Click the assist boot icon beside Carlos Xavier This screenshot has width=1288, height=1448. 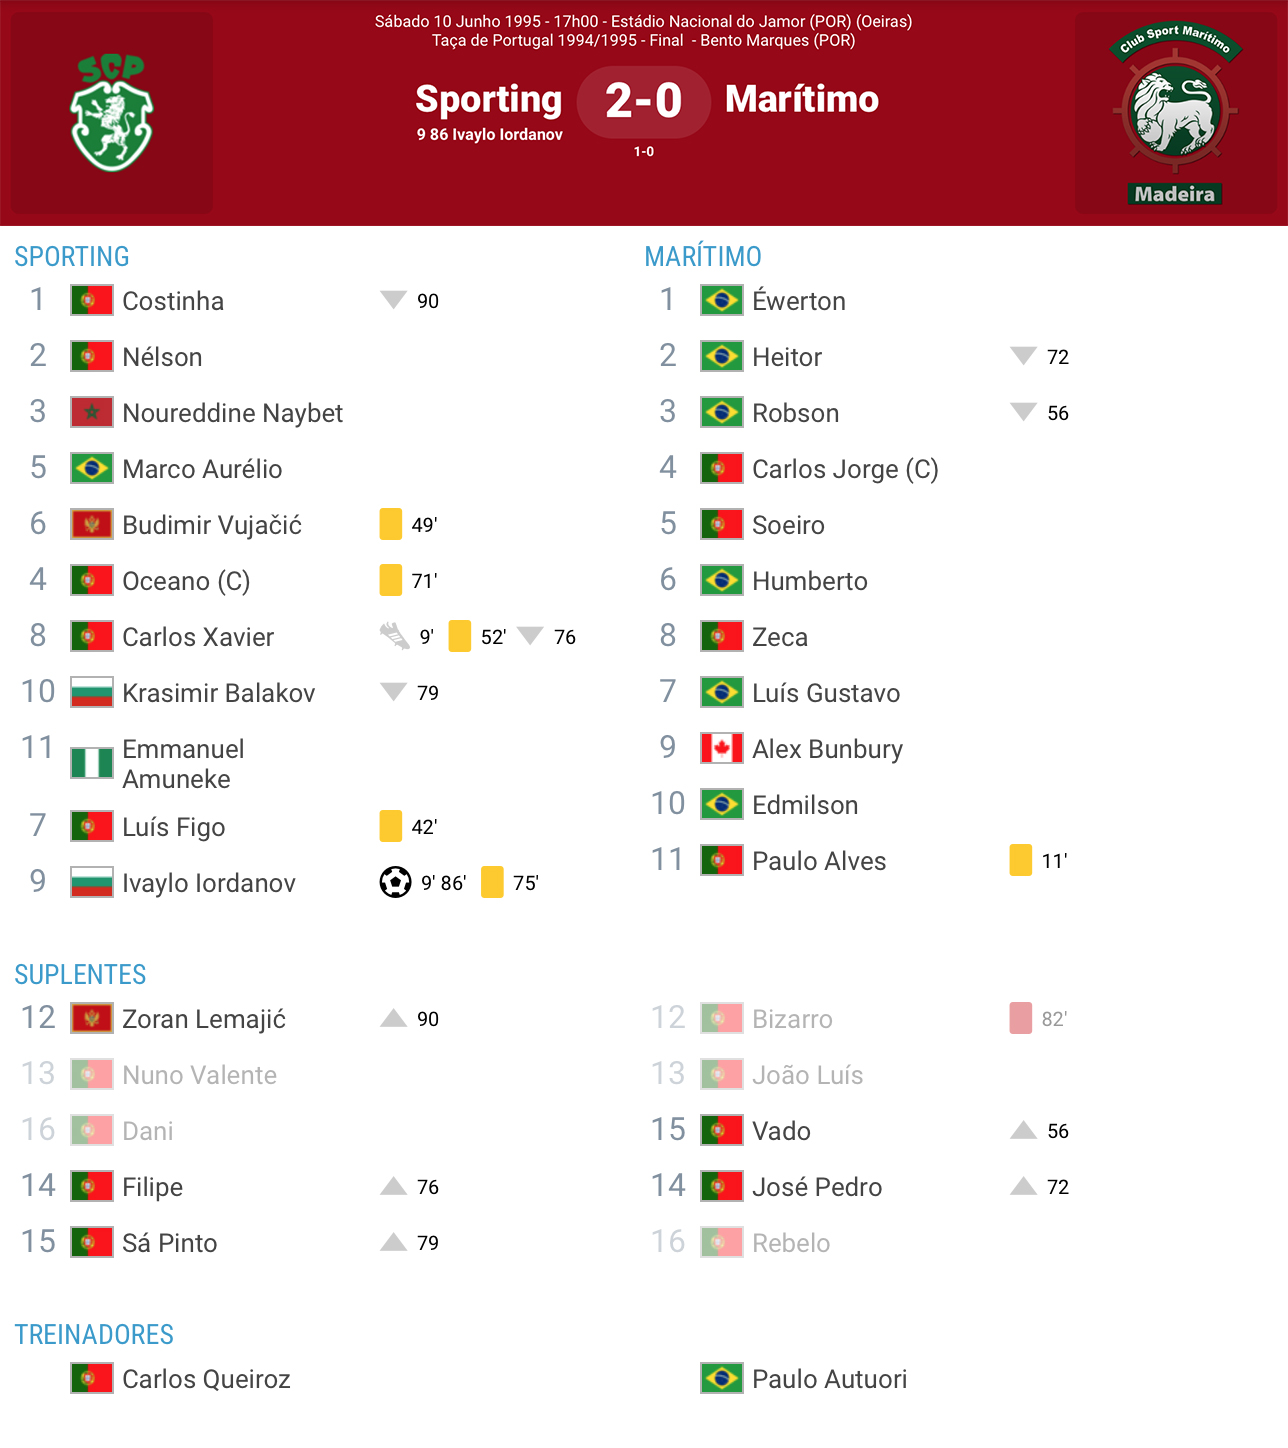[x=395, y=636]
